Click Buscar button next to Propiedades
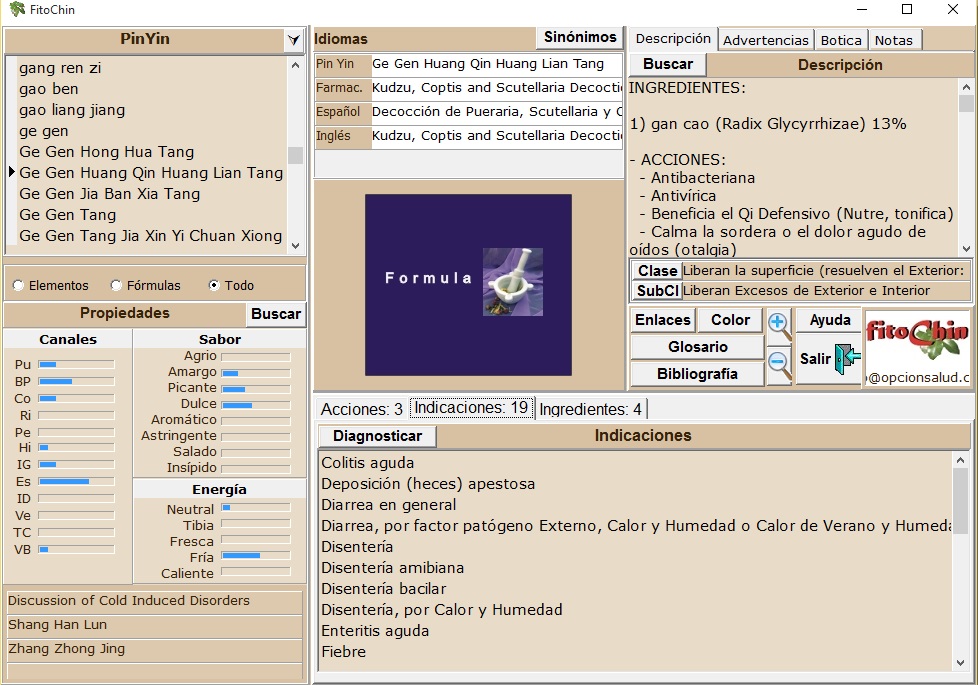Screen dimensions: 978x685 276,314
